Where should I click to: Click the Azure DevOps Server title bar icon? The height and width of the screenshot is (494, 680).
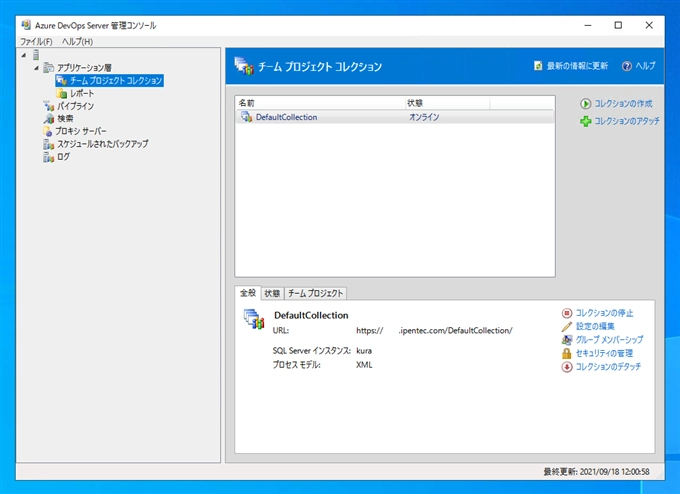pyautogui.click(x=27, y=25)
